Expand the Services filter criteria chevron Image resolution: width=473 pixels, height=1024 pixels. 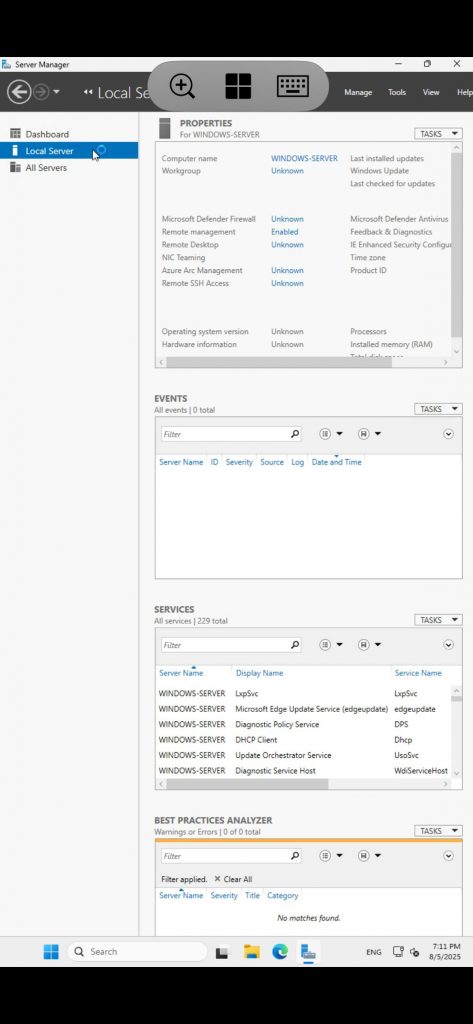click(448, 645)
